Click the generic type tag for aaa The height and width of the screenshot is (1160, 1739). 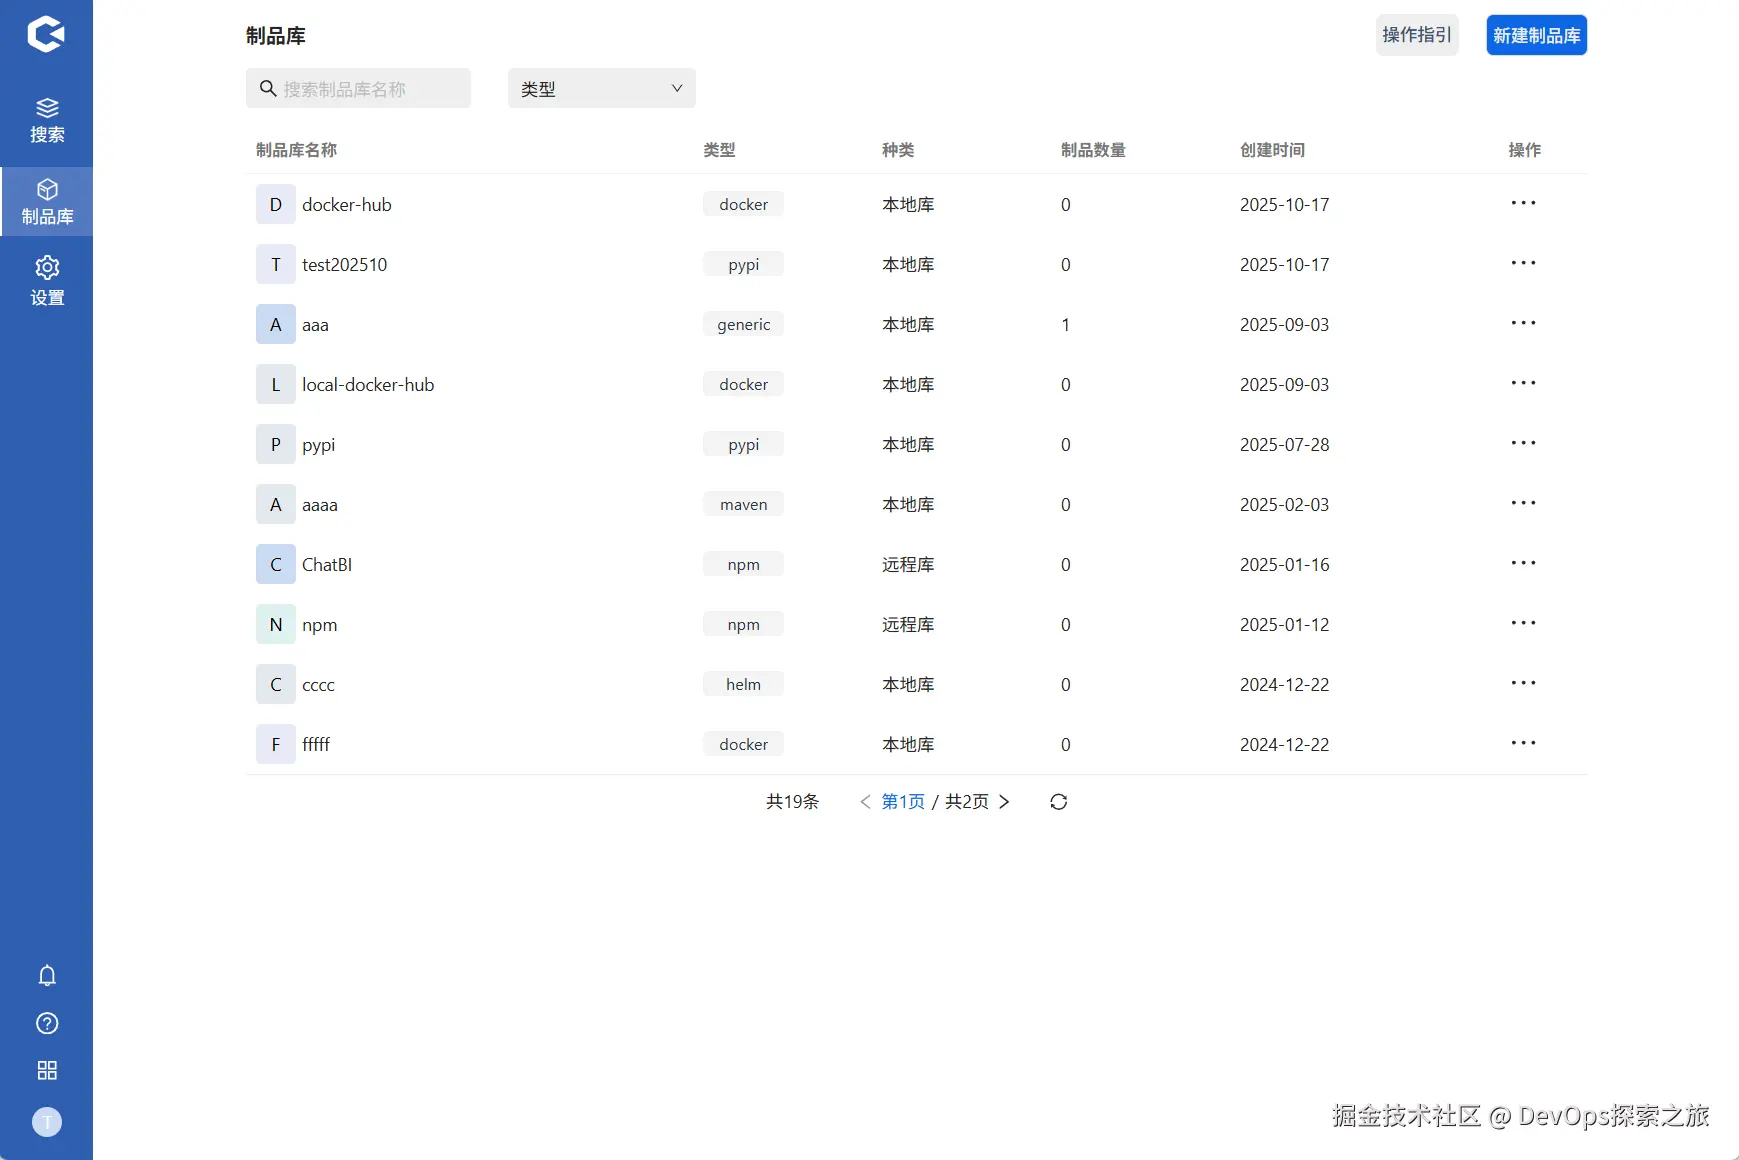(x=743, y=324)
